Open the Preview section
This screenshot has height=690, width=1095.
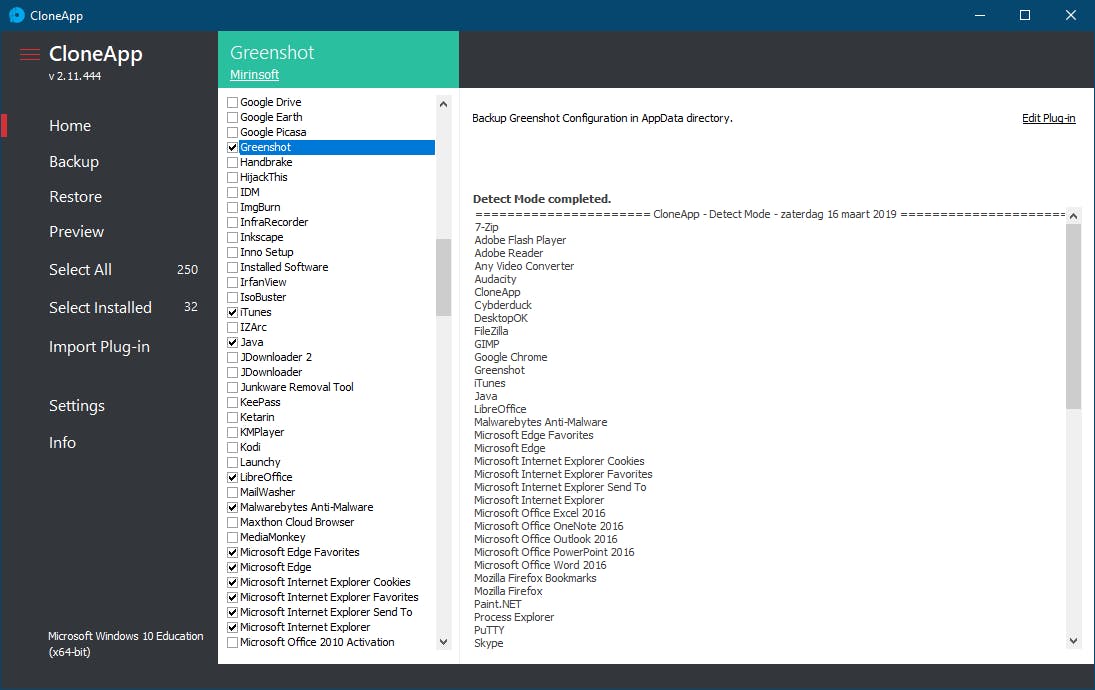pos(76,232)
